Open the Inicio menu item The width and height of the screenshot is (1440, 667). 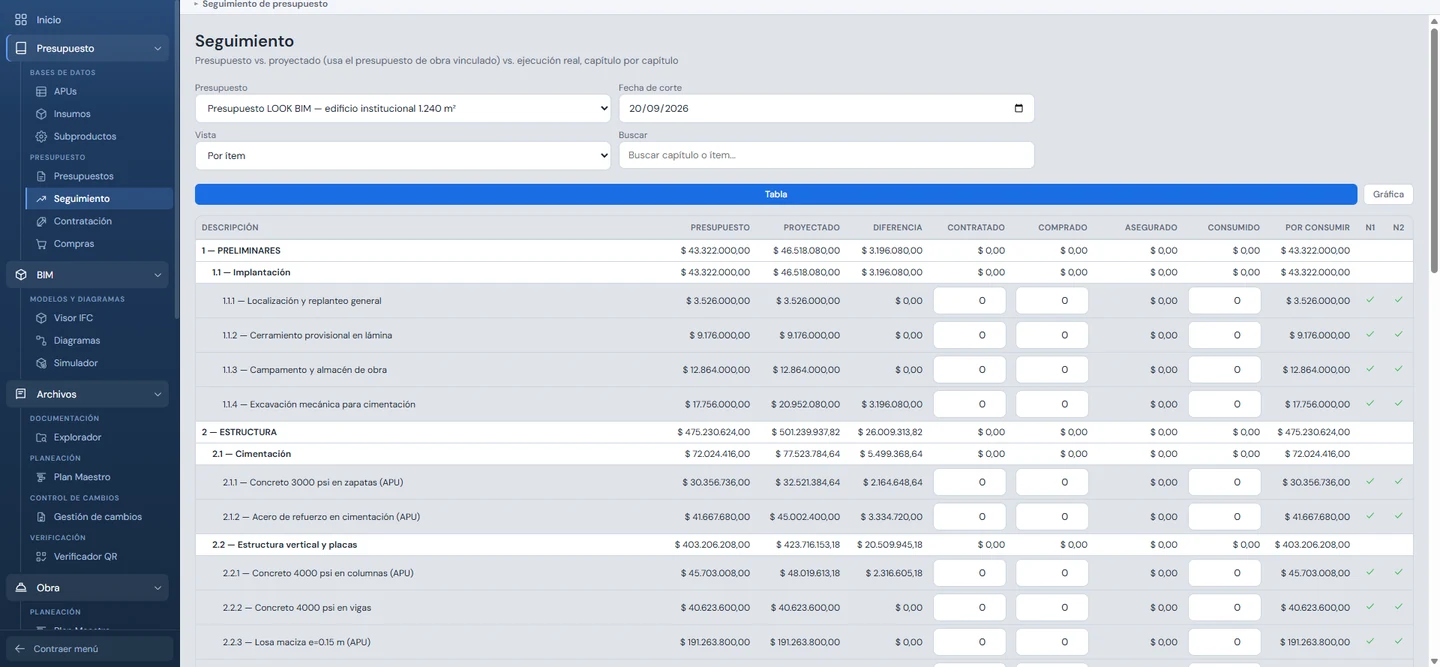(87, 20)
